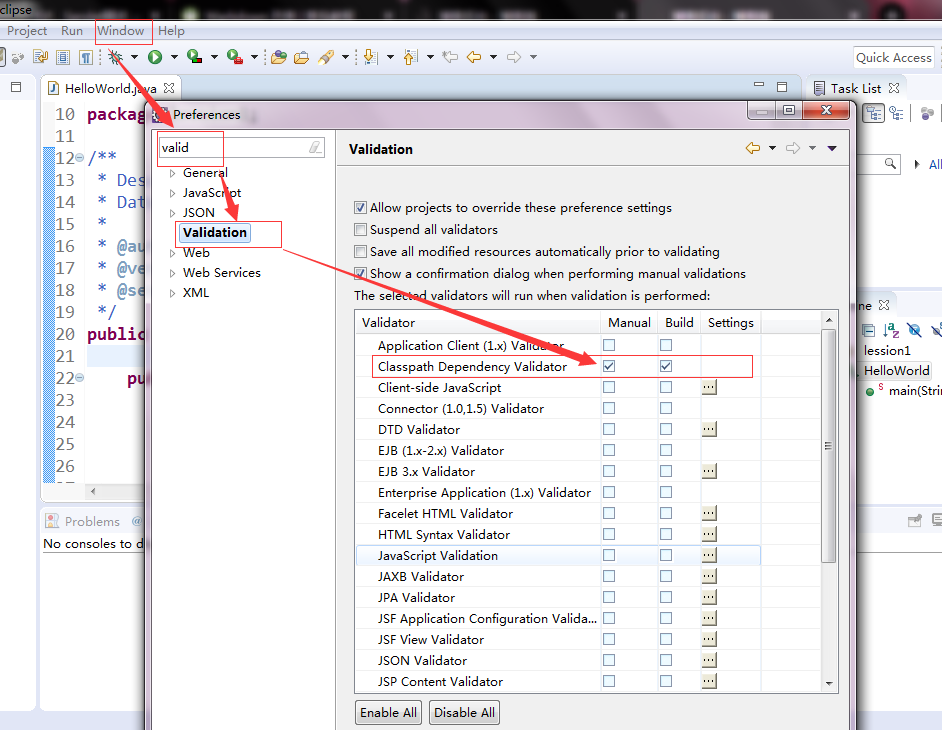Screen dimensions: 942x730
Task: Open the Debug button dropdown arrow
Action: (134, 57)
